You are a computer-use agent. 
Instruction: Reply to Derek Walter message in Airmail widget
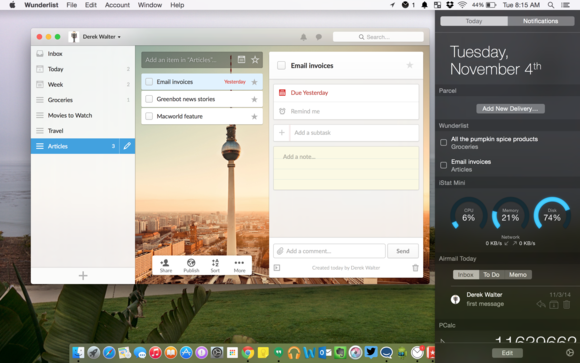[541, 304]
